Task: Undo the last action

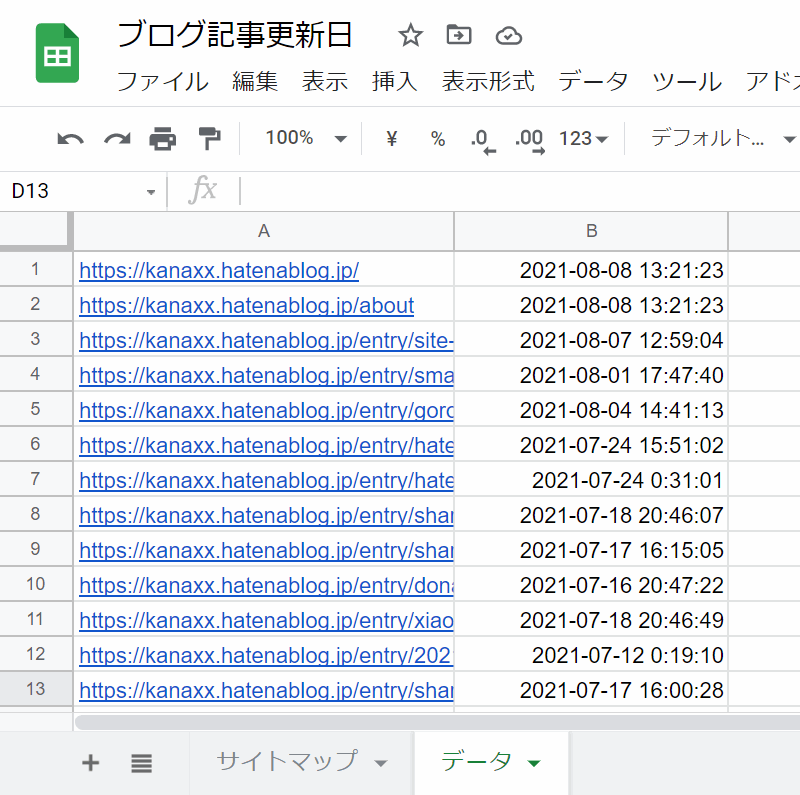Action: [x=69, y=139]
